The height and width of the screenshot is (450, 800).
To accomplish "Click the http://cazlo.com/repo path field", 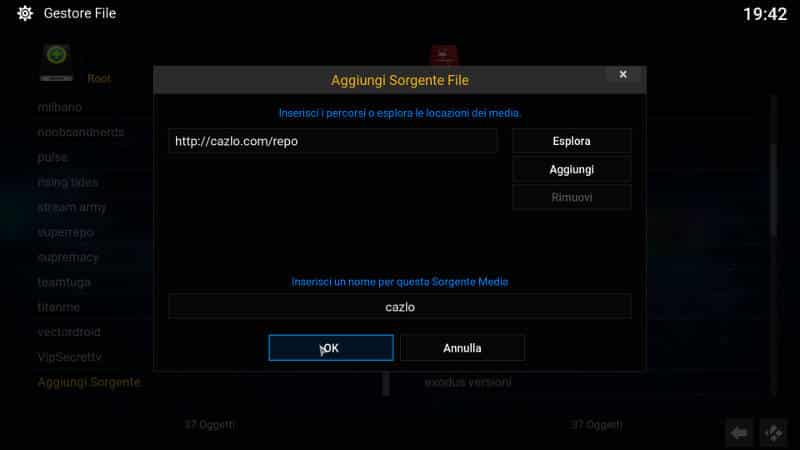I will click(333, 141).
